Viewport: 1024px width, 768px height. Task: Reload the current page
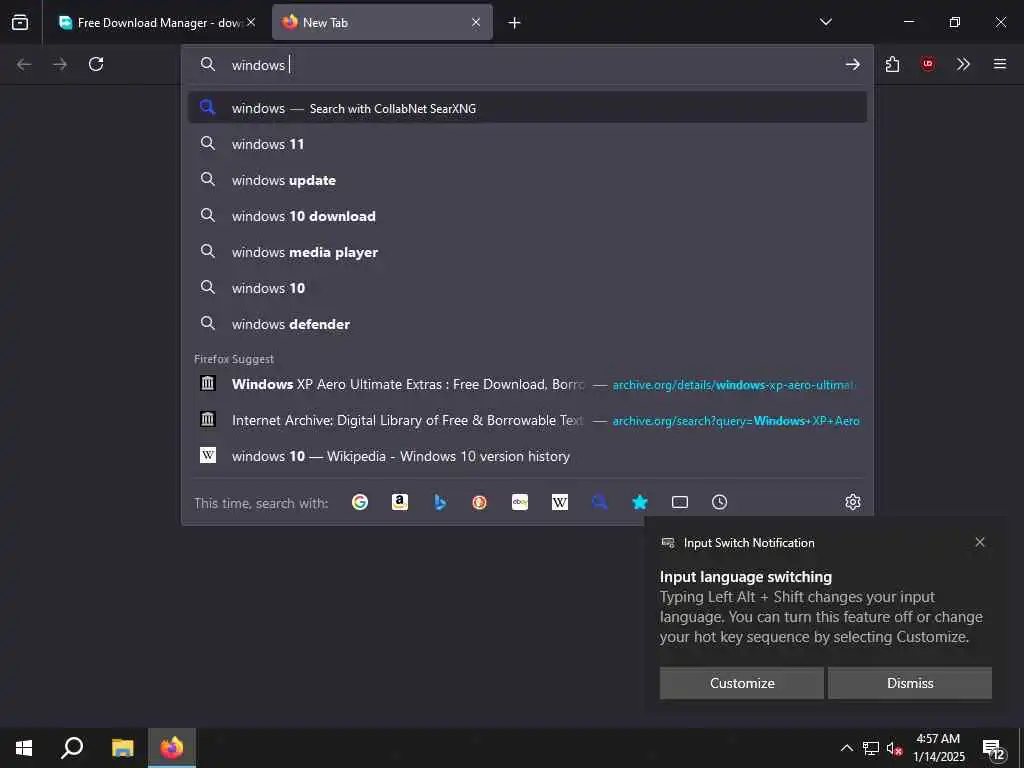point(96,64)
